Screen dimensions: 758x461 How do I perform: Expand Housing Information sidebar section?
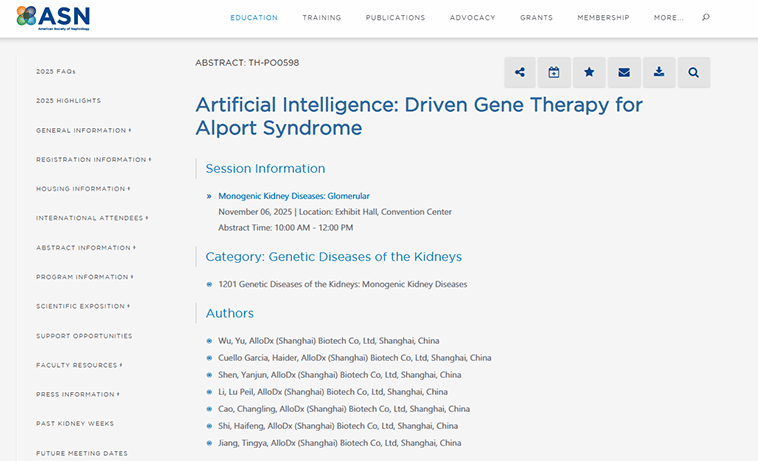pyautogui.click(x=83, y=189)
